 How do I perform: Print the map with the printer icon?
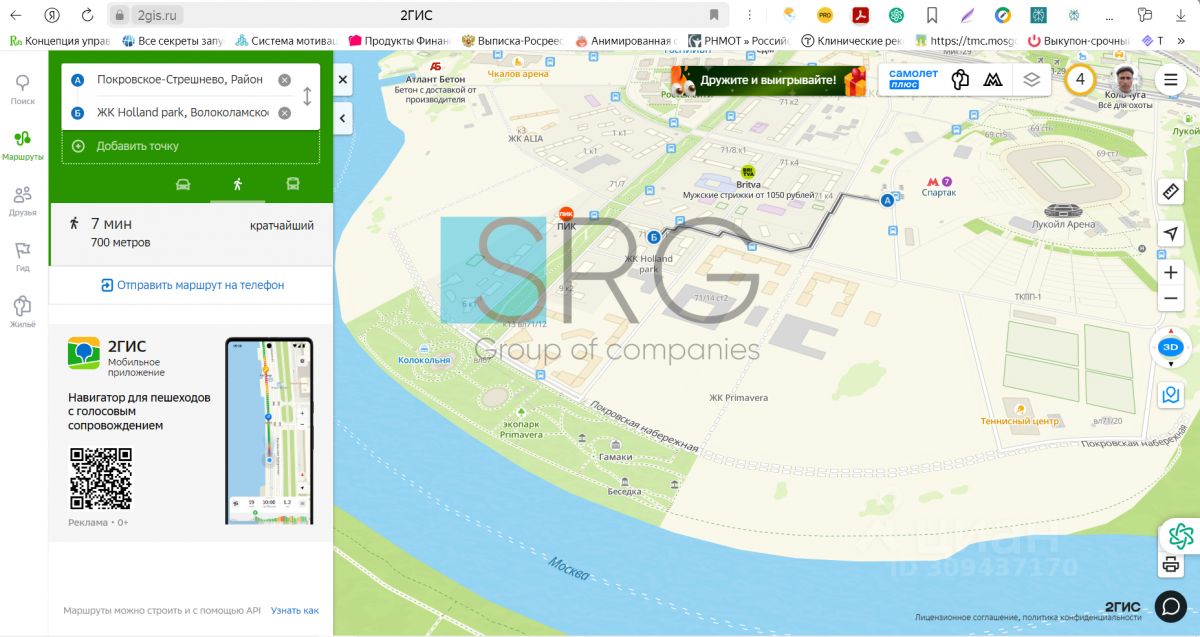coord(1171,565)
